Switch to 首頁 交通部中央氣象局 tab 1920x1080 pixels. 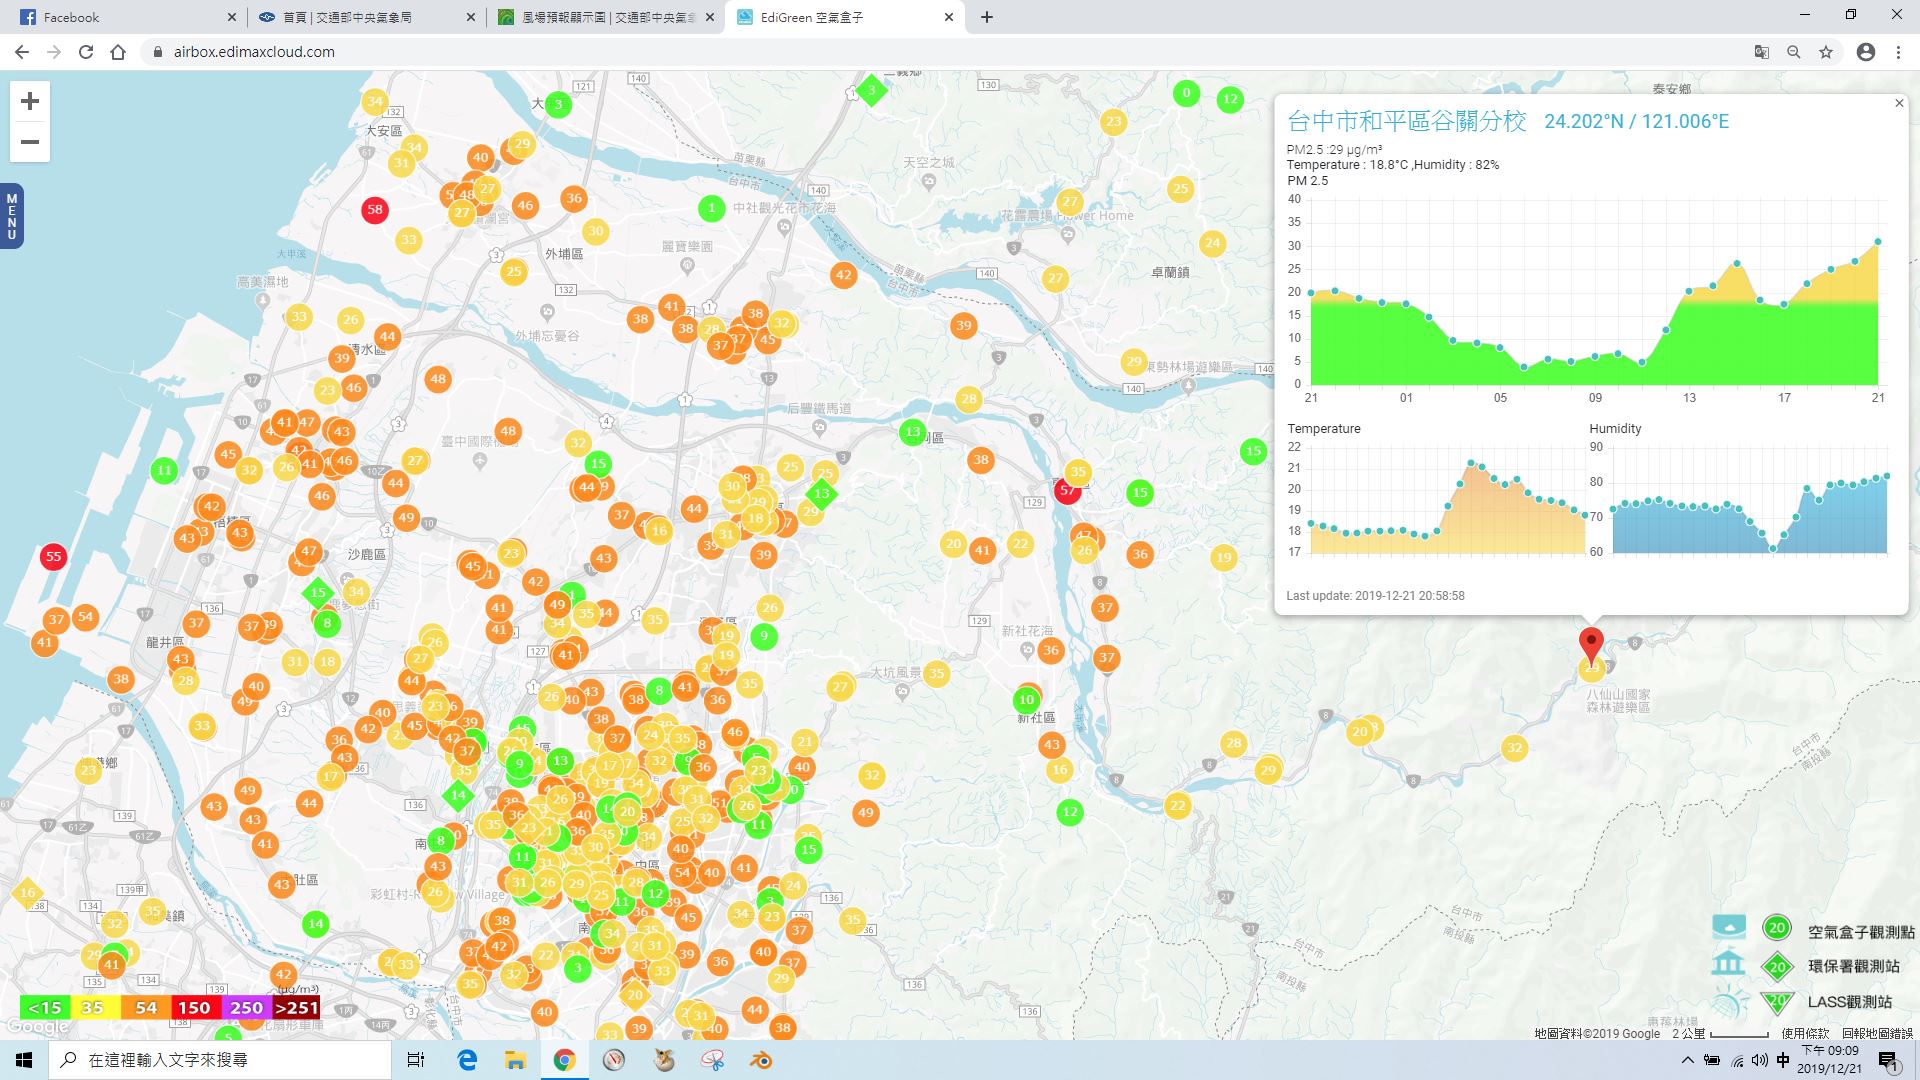pos(365,17)
